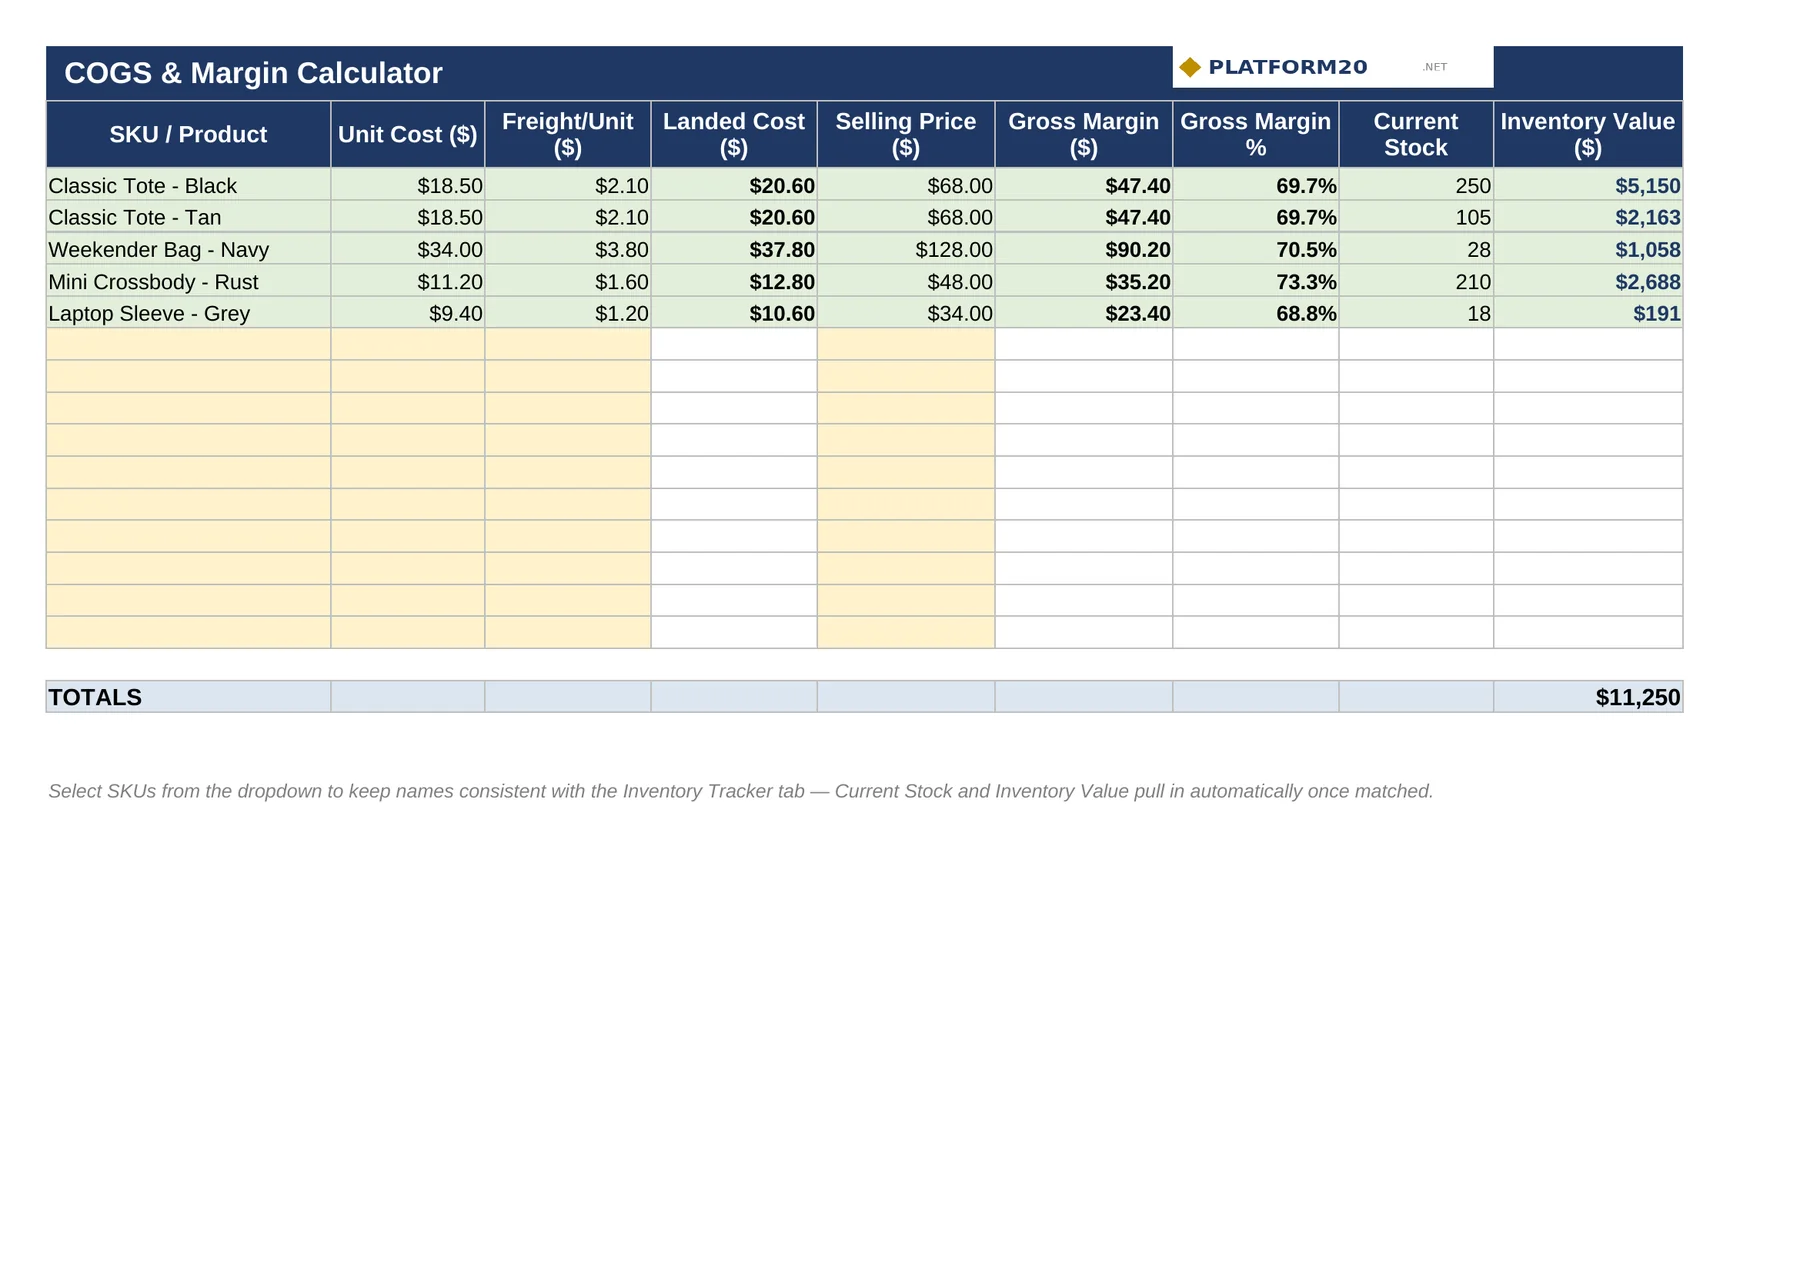The width and height of the screenshot is (1800, 1272).
Task: Click inventory value $5,150
Action: coord(1588,185)
